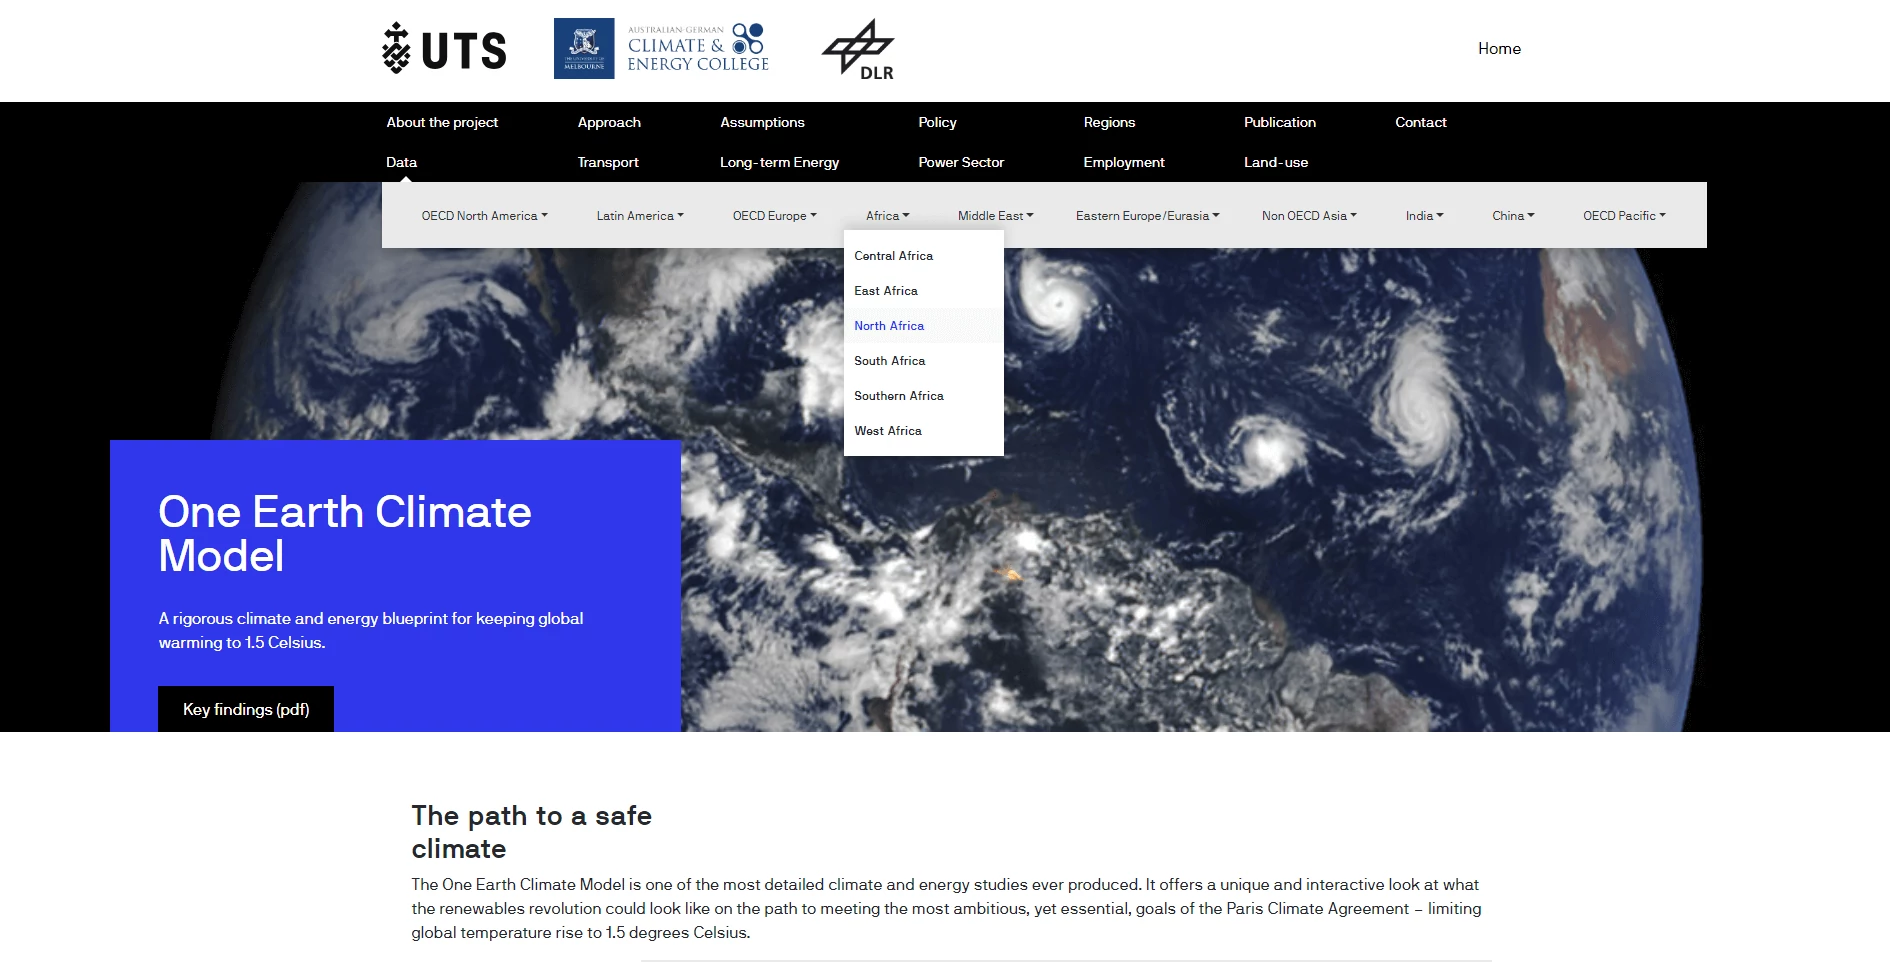Open the Power Sector section
1890x962 pixels.
click(960, 162)
